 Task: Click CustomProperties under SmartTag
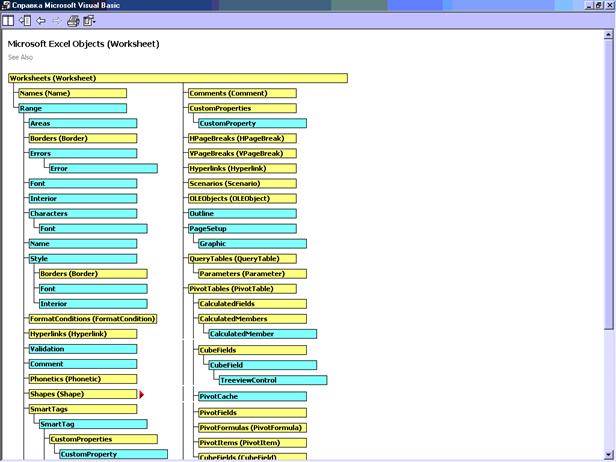tap(103, 439)
